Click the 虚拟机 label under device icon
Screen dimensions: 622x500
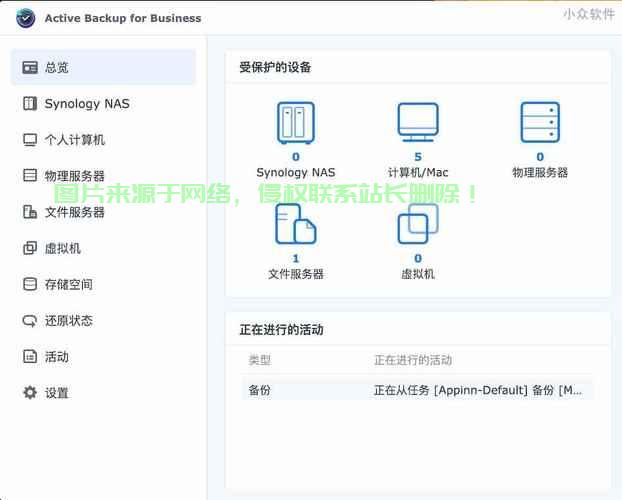coord(418,274)
